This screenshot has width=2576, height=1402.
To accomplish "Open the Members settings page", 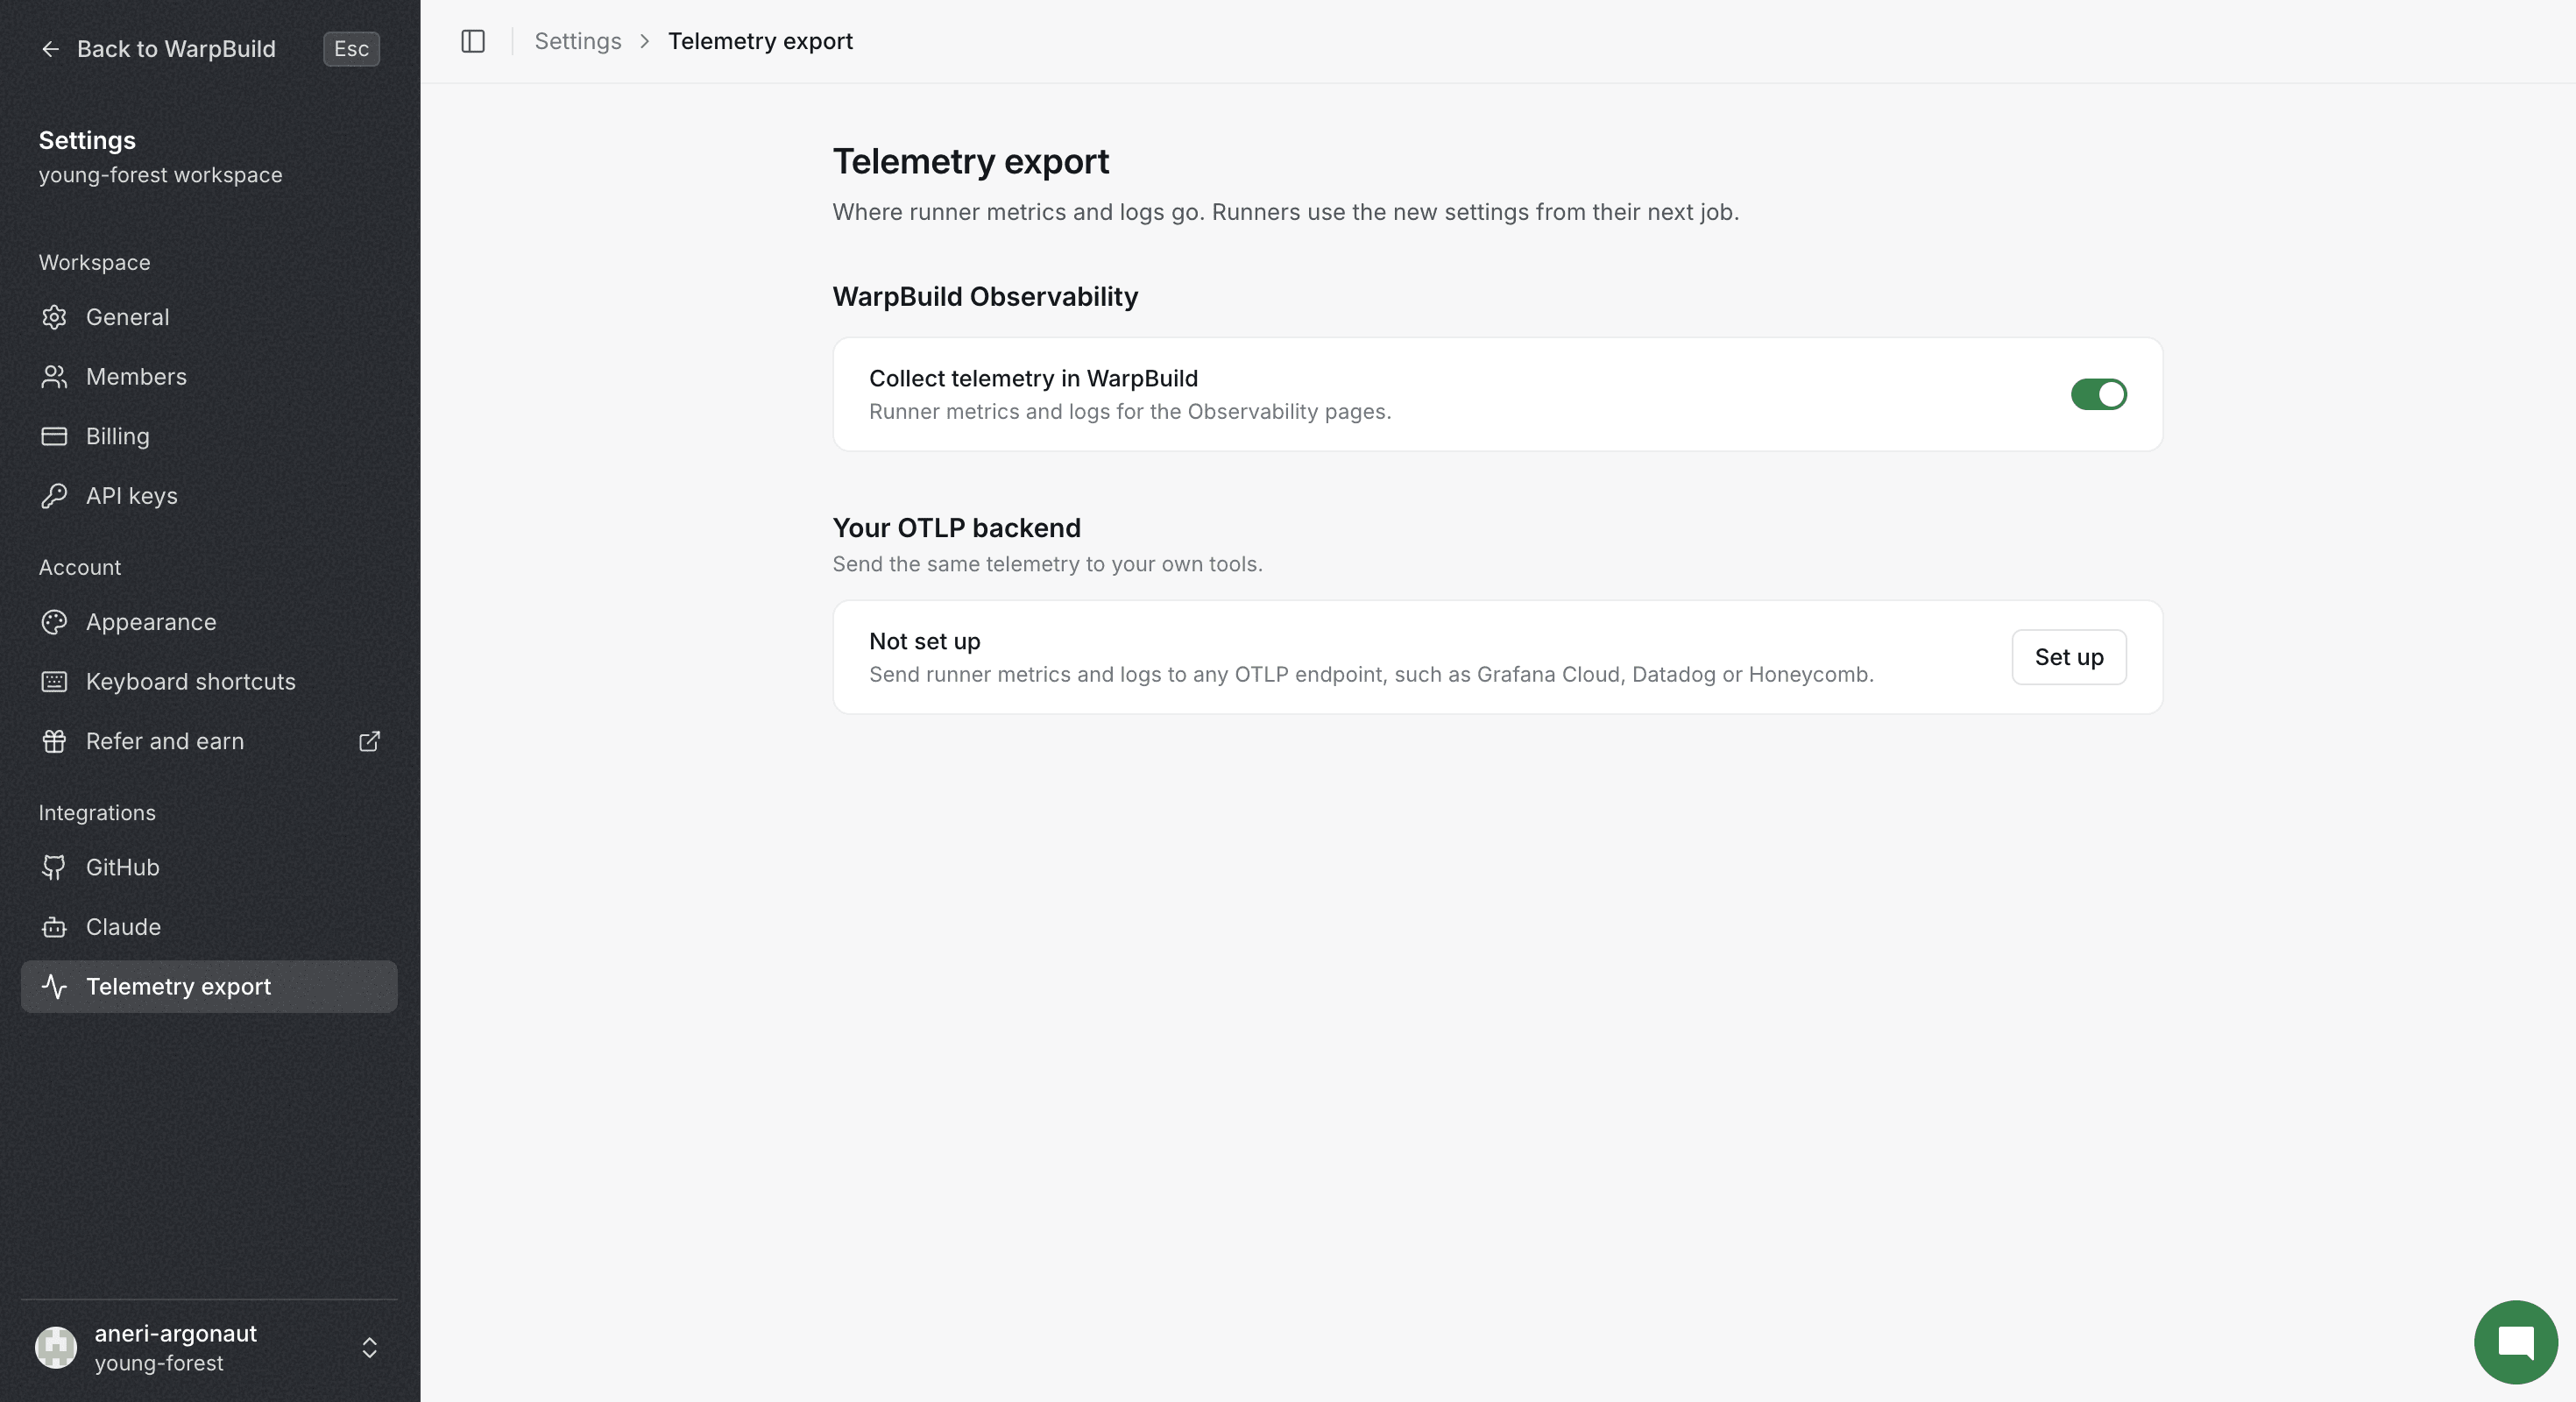I will 209,377.
